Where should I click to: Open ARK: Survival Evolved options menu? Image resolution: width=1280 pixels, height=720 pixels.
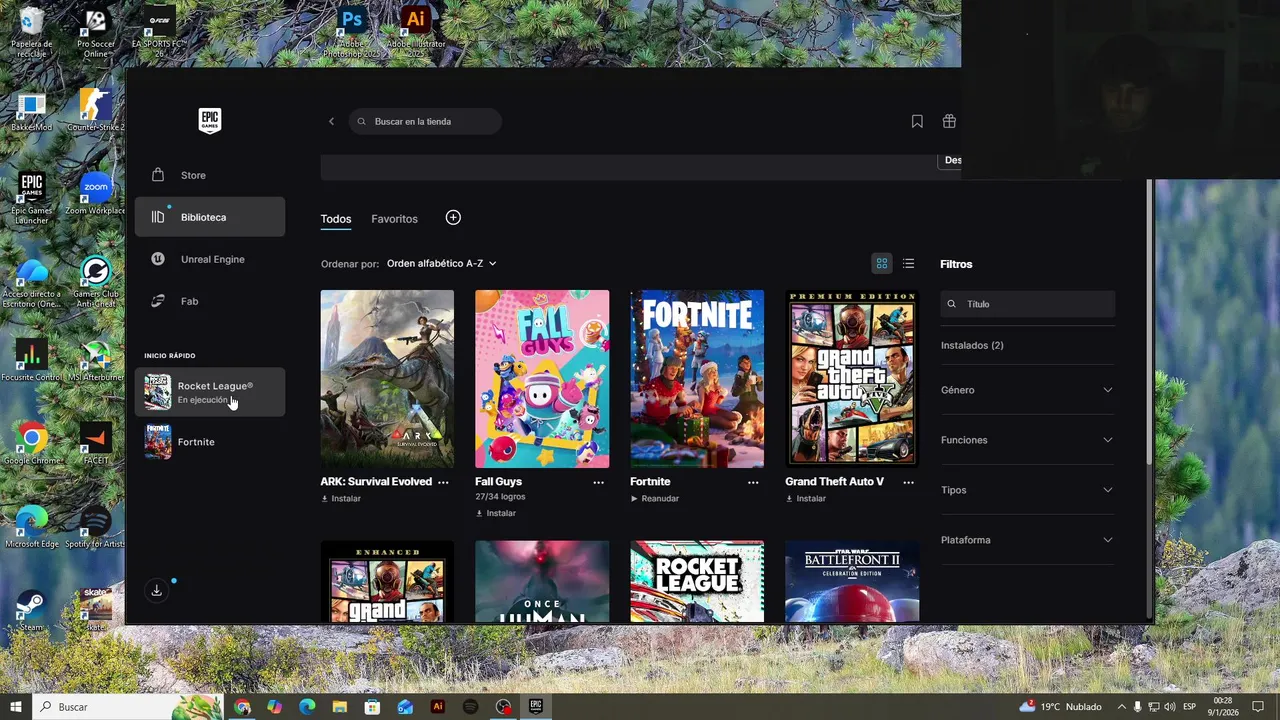443,482
